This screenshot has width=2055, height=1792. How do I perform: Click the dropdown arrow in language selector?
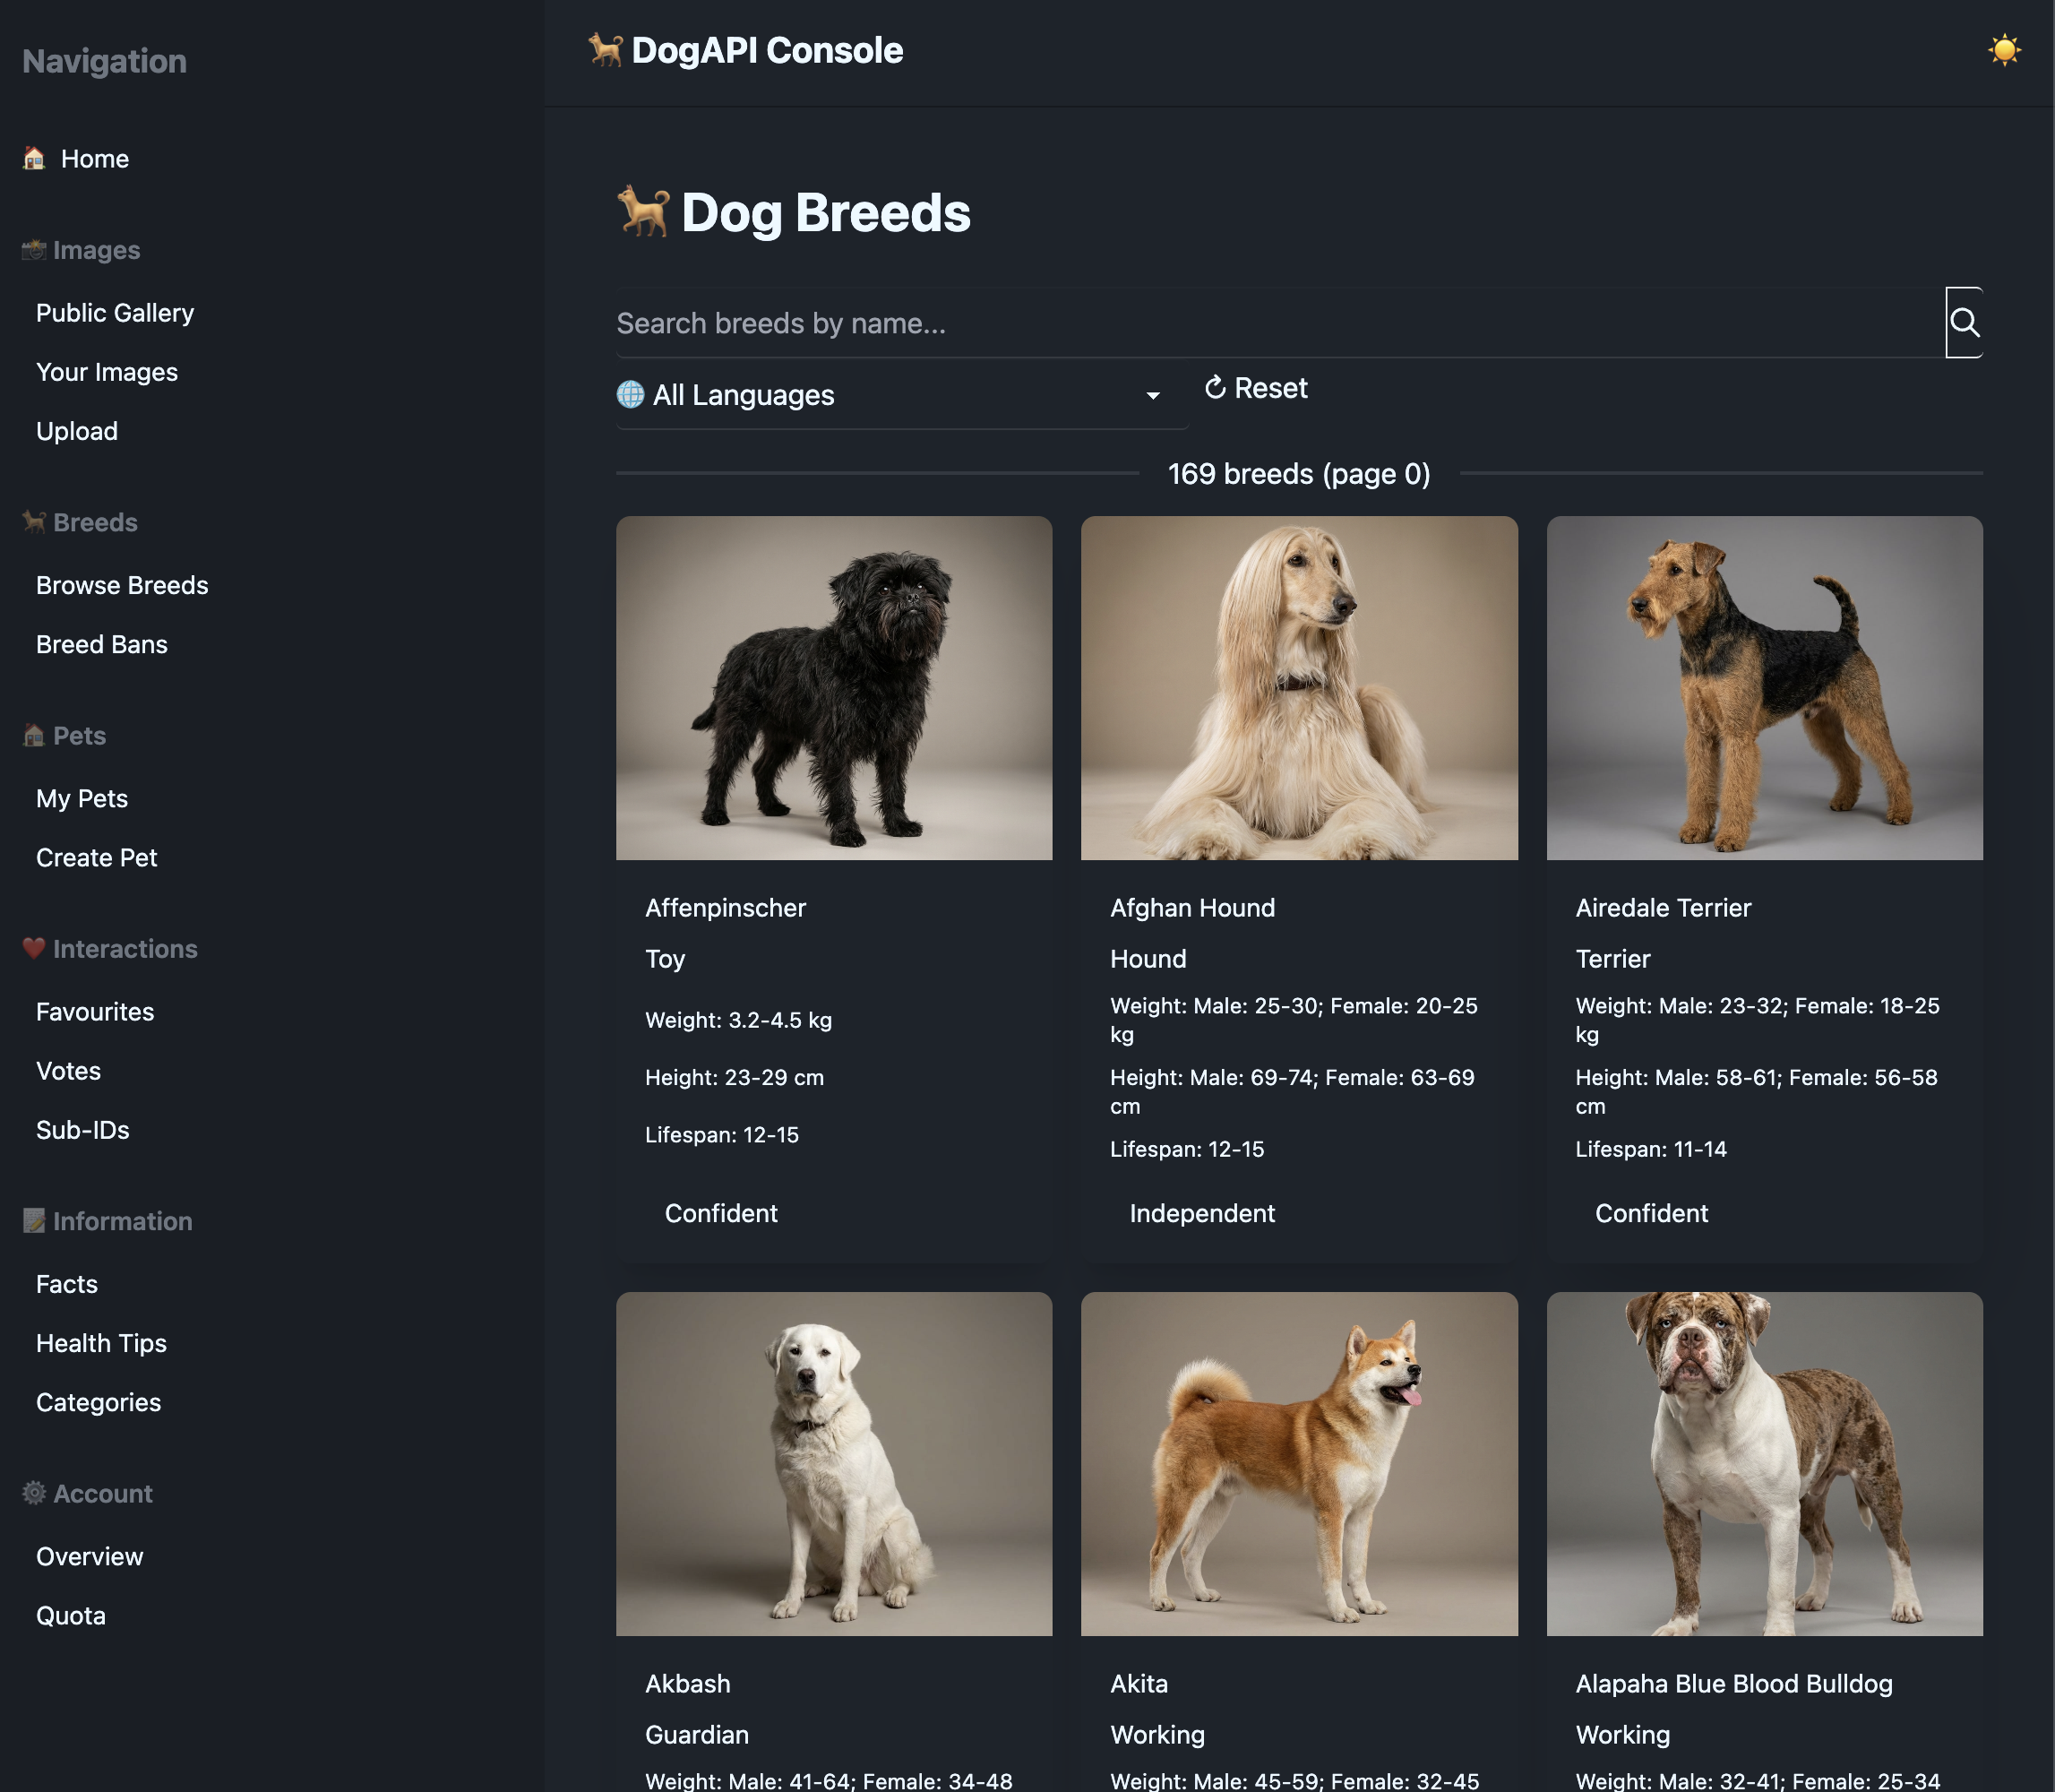coord(1152,396)
